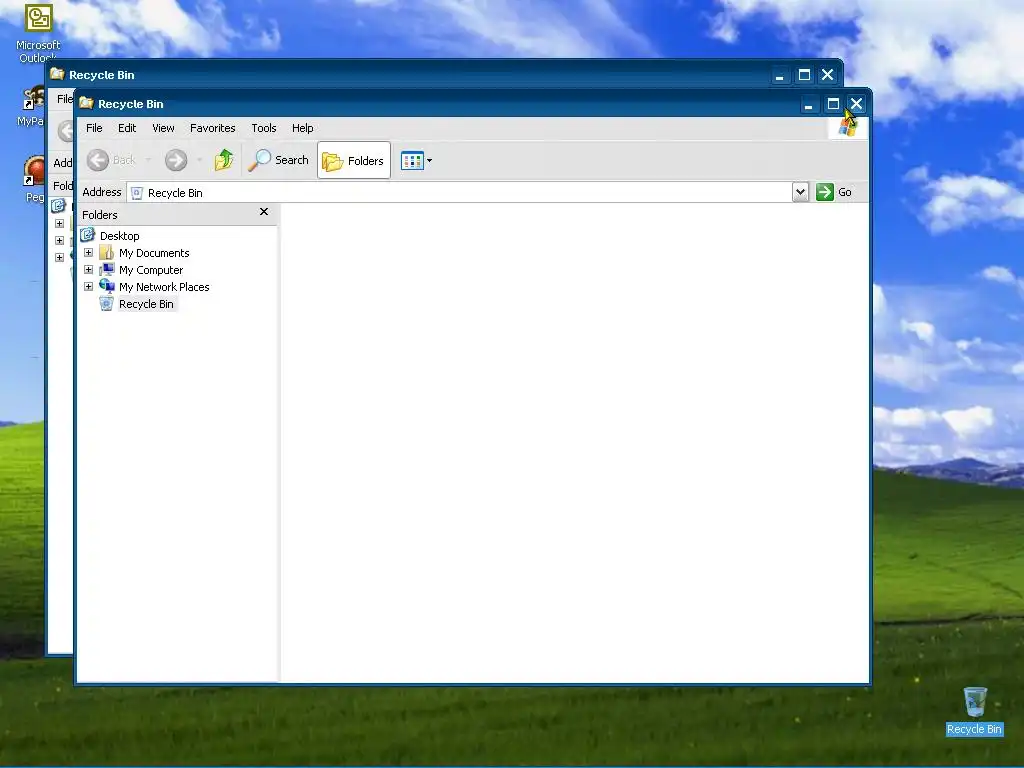Expand the My Computer tree node
Viewport: 1024px width, 768px height.
(88, 270)
